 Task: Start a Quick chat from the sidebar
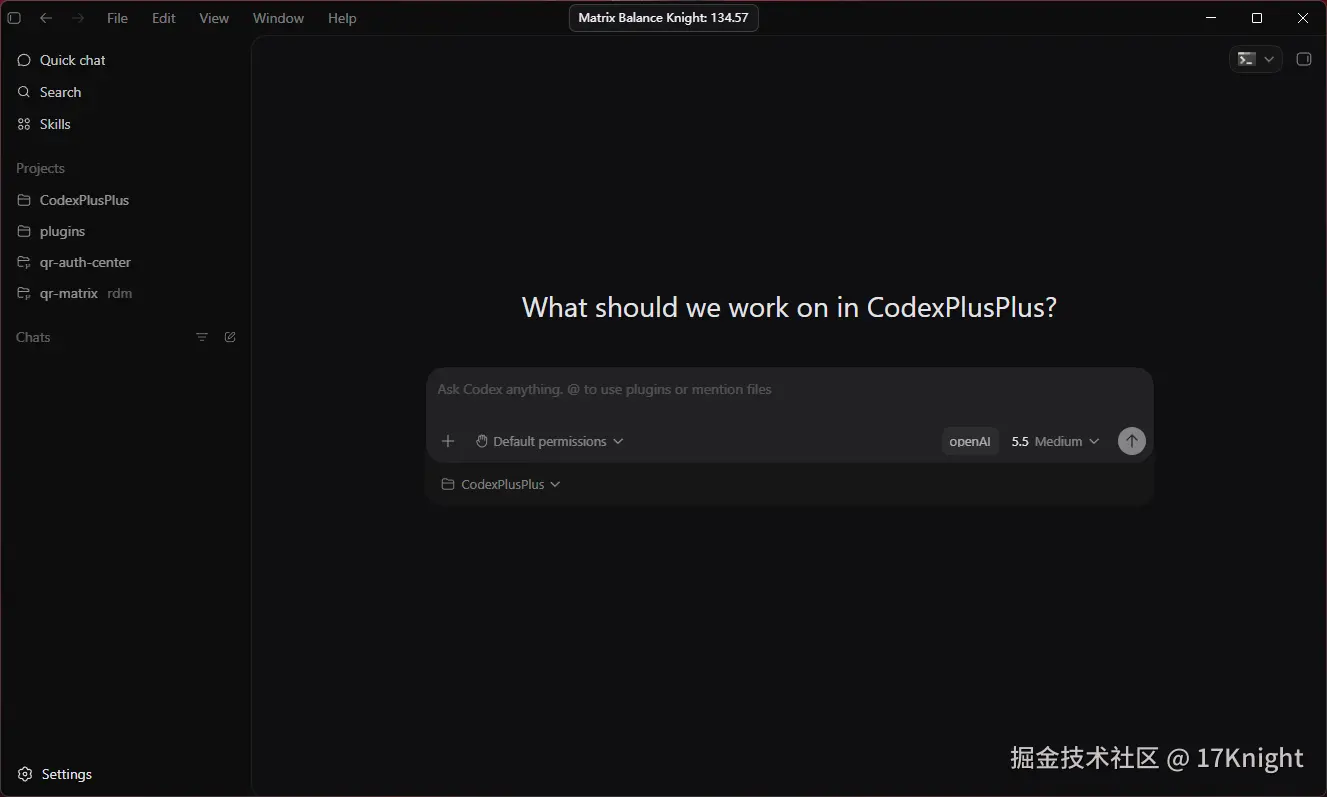125,60
